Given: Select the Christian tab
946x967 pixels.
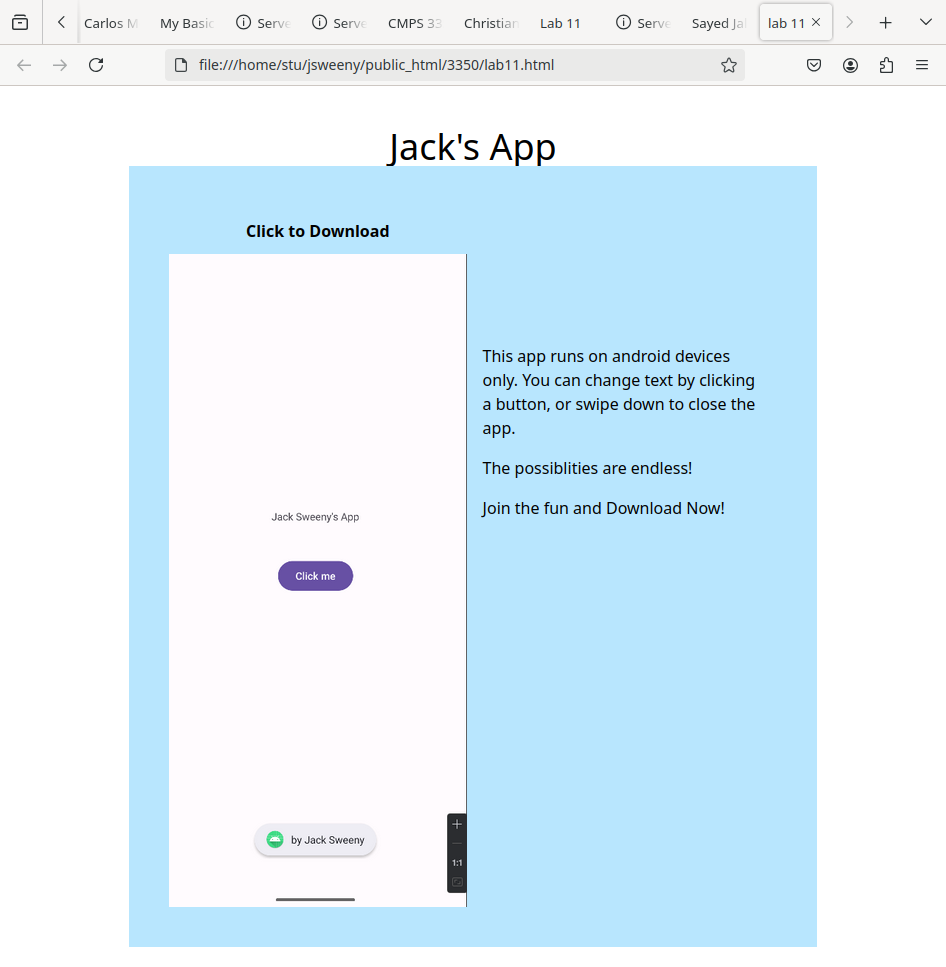Looking at the screenshot, I should point(491,23).
